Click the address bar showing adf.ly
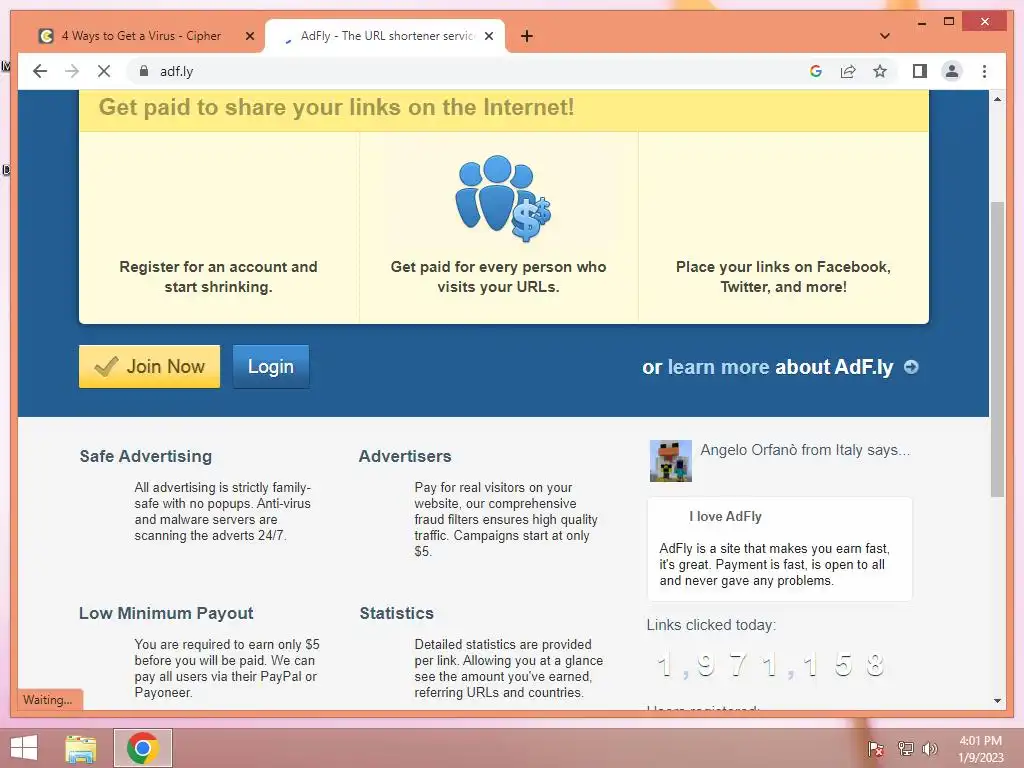Viewport: 1024px width, 768px height. tap(470, 71)
